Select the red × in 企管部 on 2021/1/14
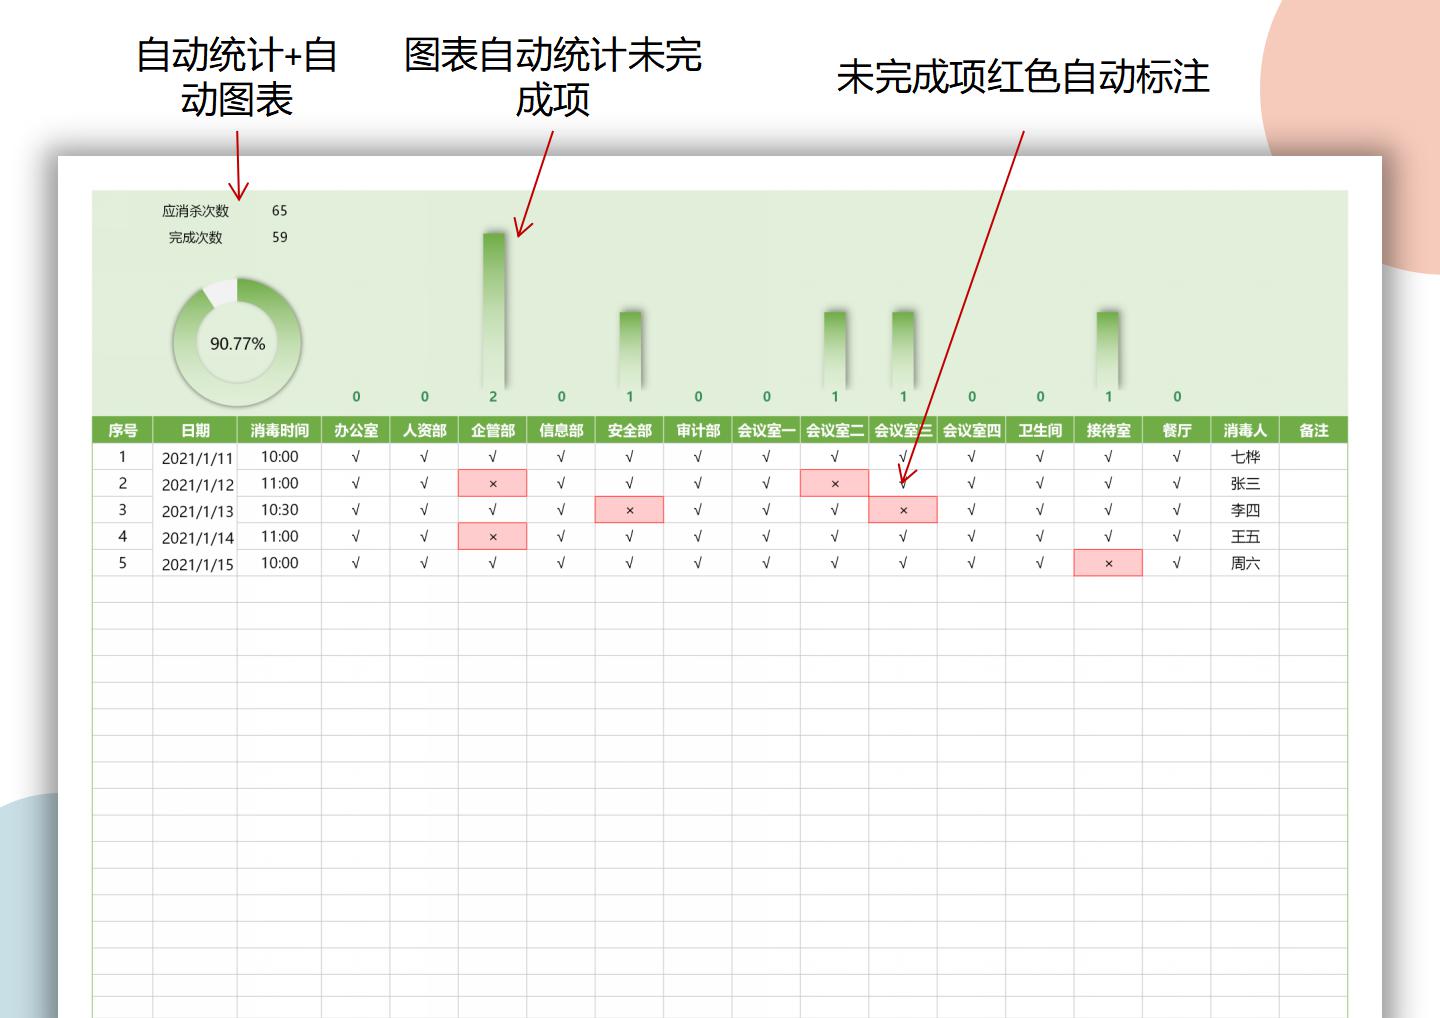Viewport: 1440px width, 1018px height. tap(492, 536)
